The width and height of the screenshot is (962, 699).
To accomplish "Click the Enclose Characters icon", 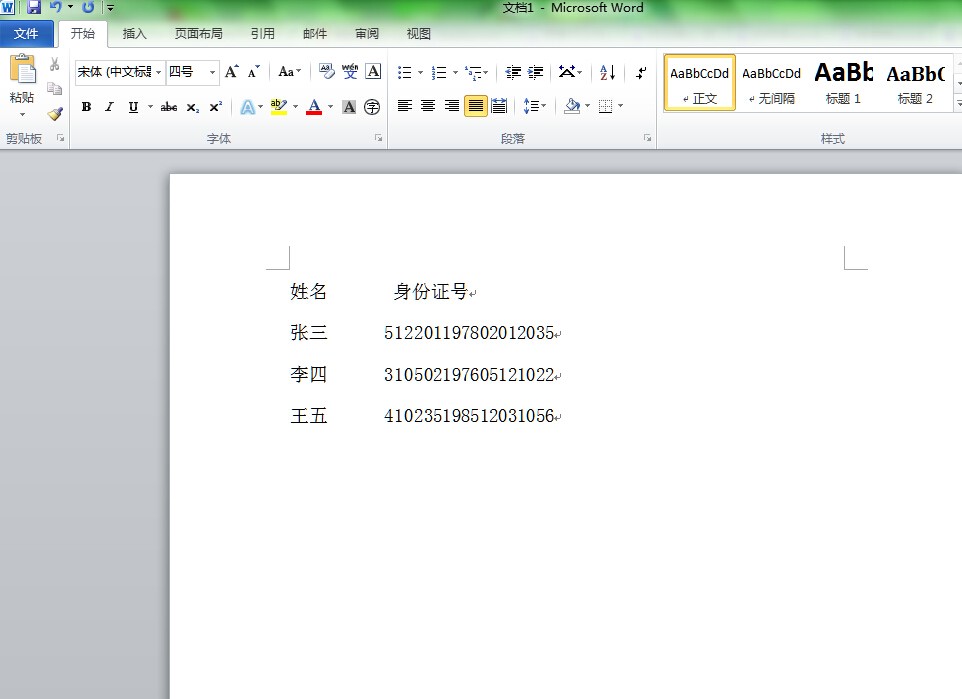I will (372, 107).
